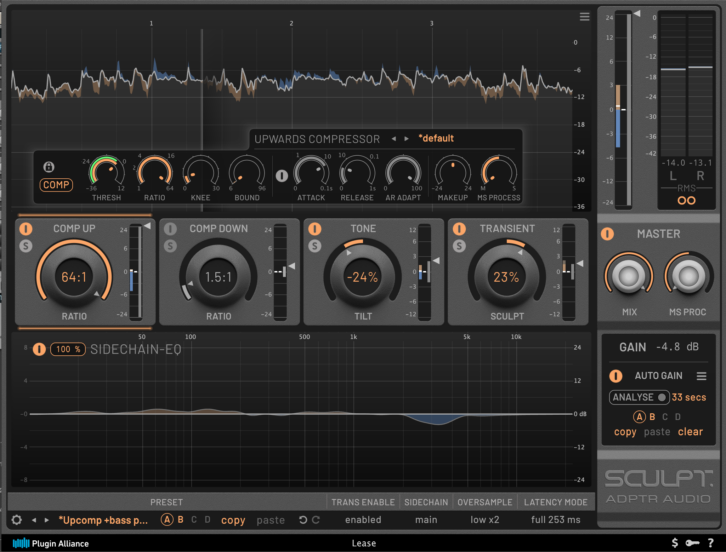Open OVERSAMPLE low x2 dropdown

click(x=485, y=520)
